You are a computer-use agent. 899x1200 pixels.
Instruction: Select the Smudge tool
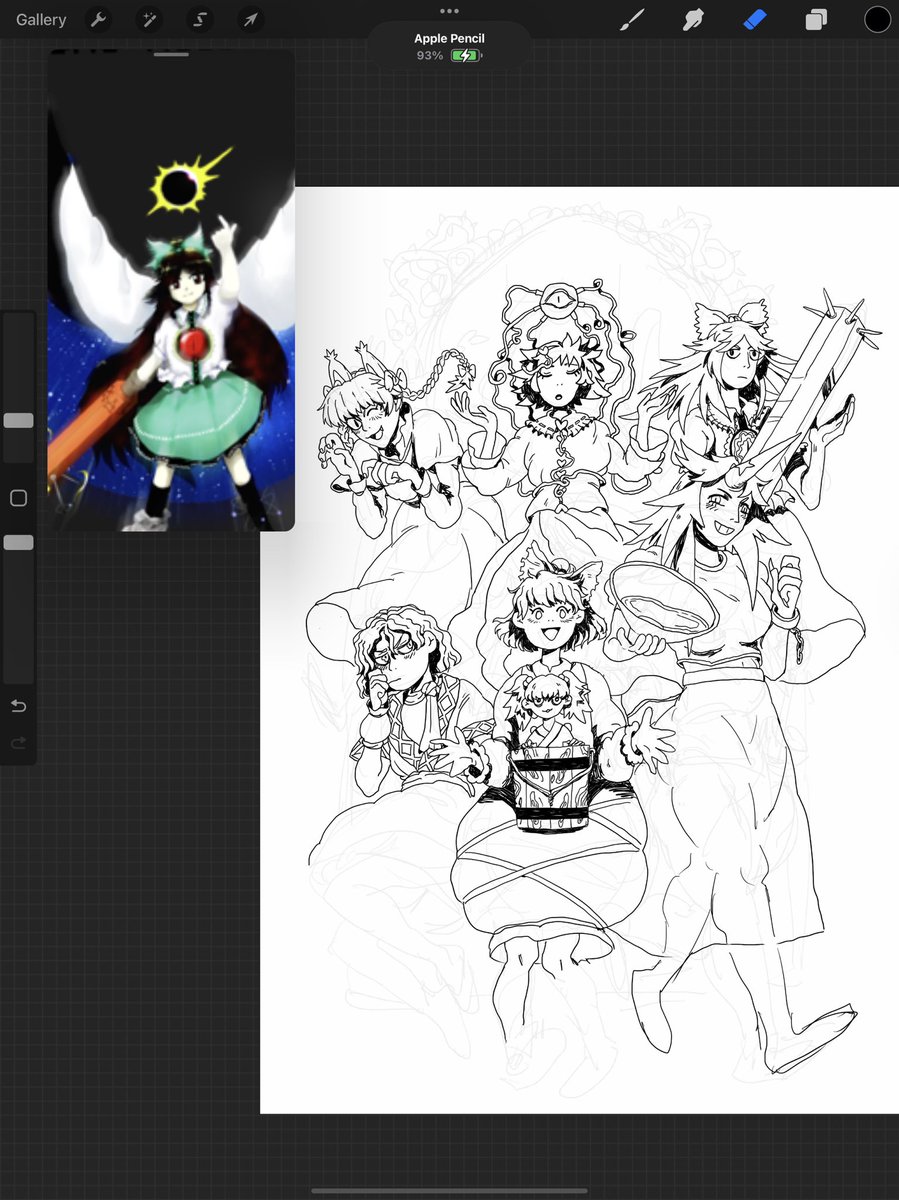[693, 19]
